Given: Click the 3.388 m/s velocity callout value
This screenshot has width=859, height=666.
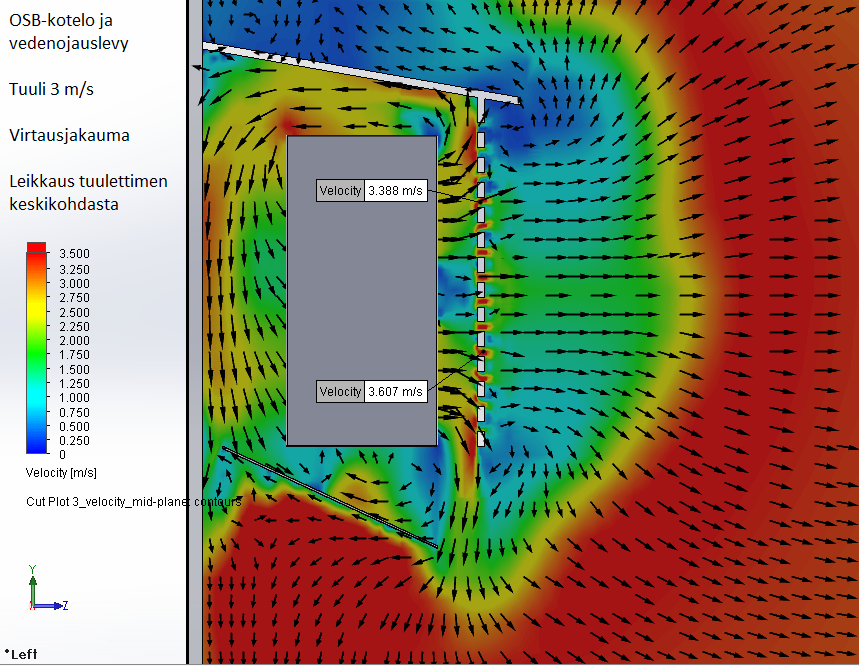Looking at the screenshot, I should pos(396,191).
